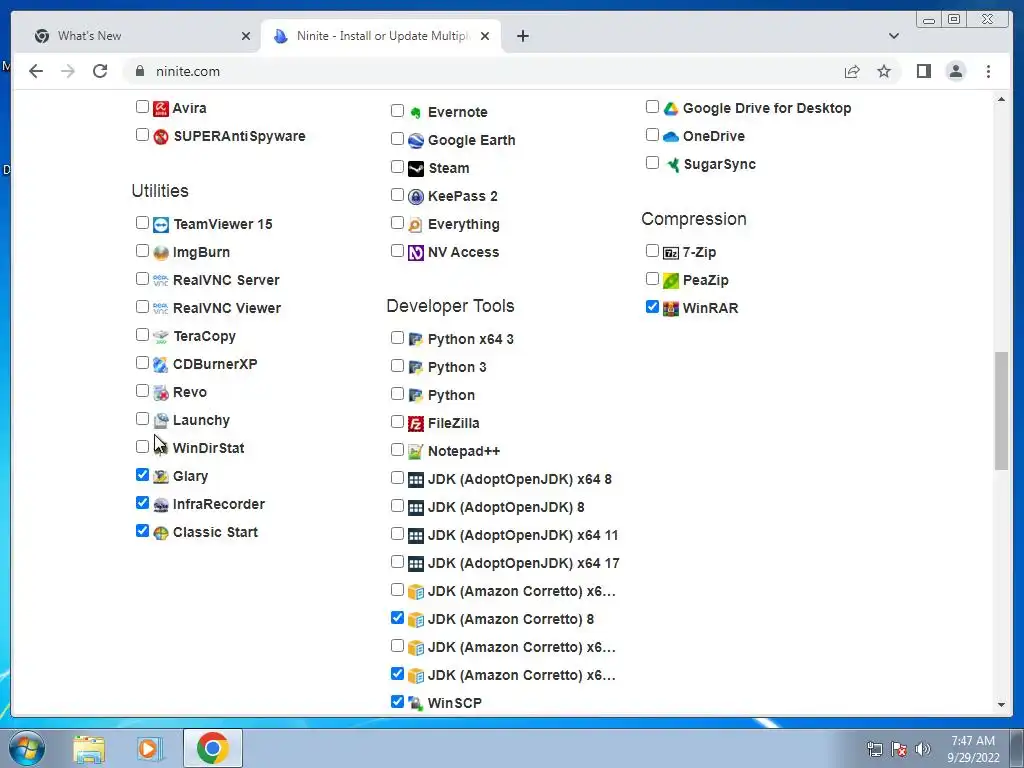
Task: Click the OneDrive cloud icon
Action: coord(671,136)
